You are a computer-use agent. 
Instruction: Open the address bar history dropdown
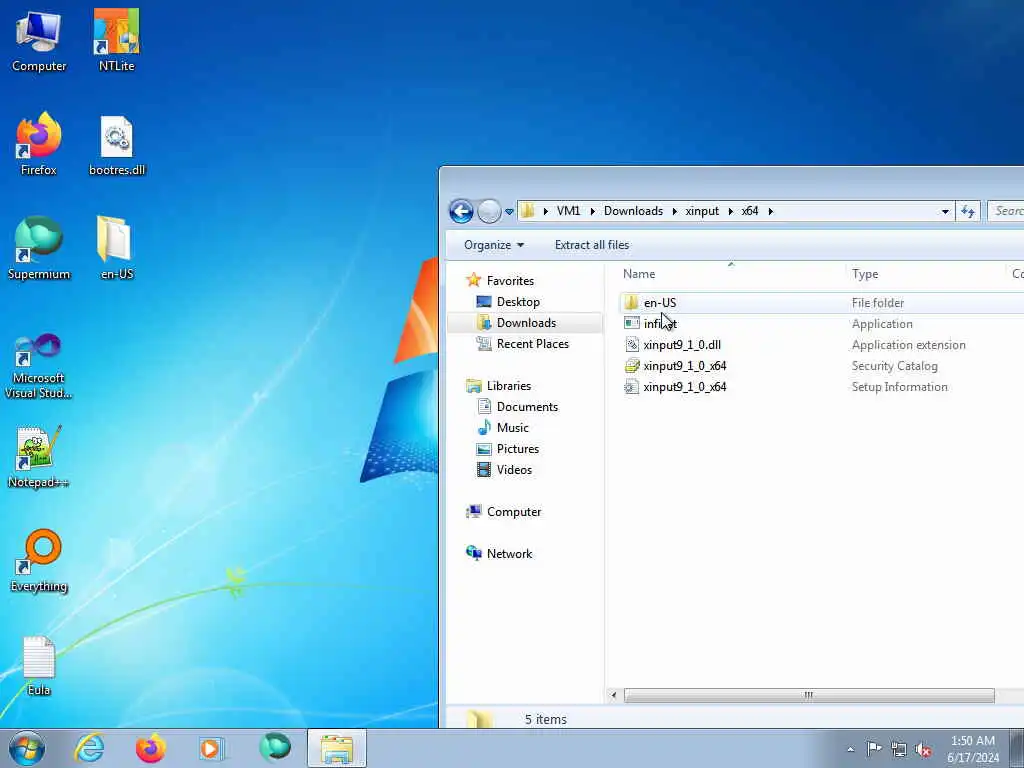click(x=945, y=211)
